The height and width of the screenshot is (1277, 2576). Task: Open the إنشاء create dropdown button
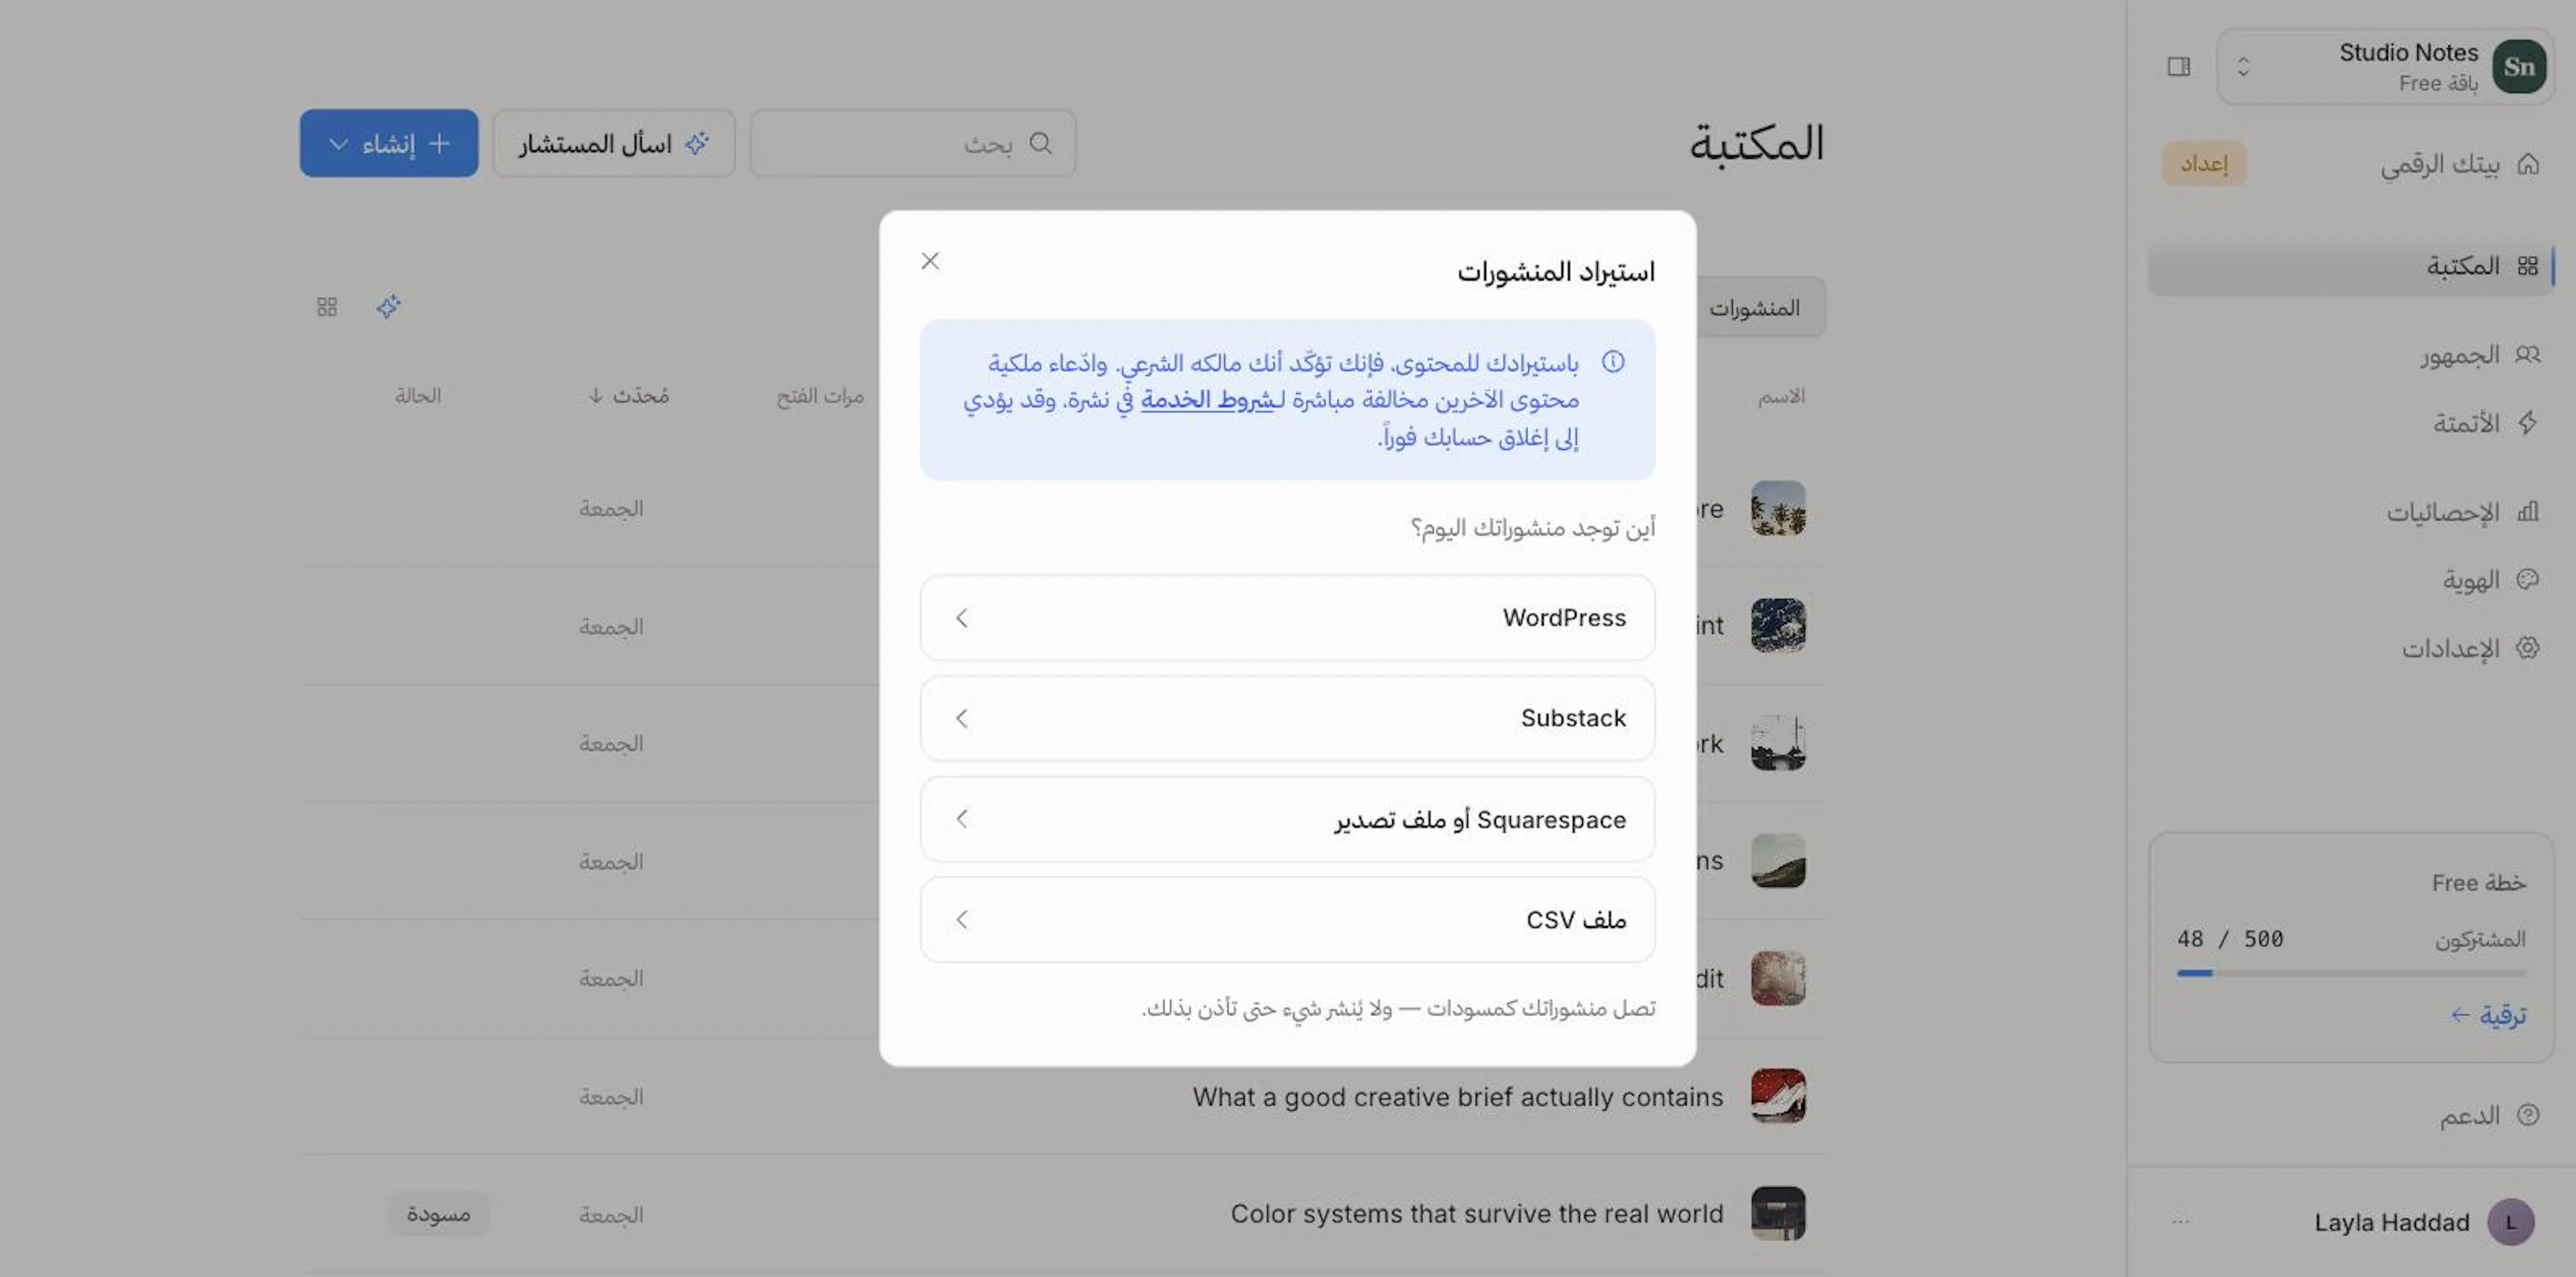tap(389, 143)
